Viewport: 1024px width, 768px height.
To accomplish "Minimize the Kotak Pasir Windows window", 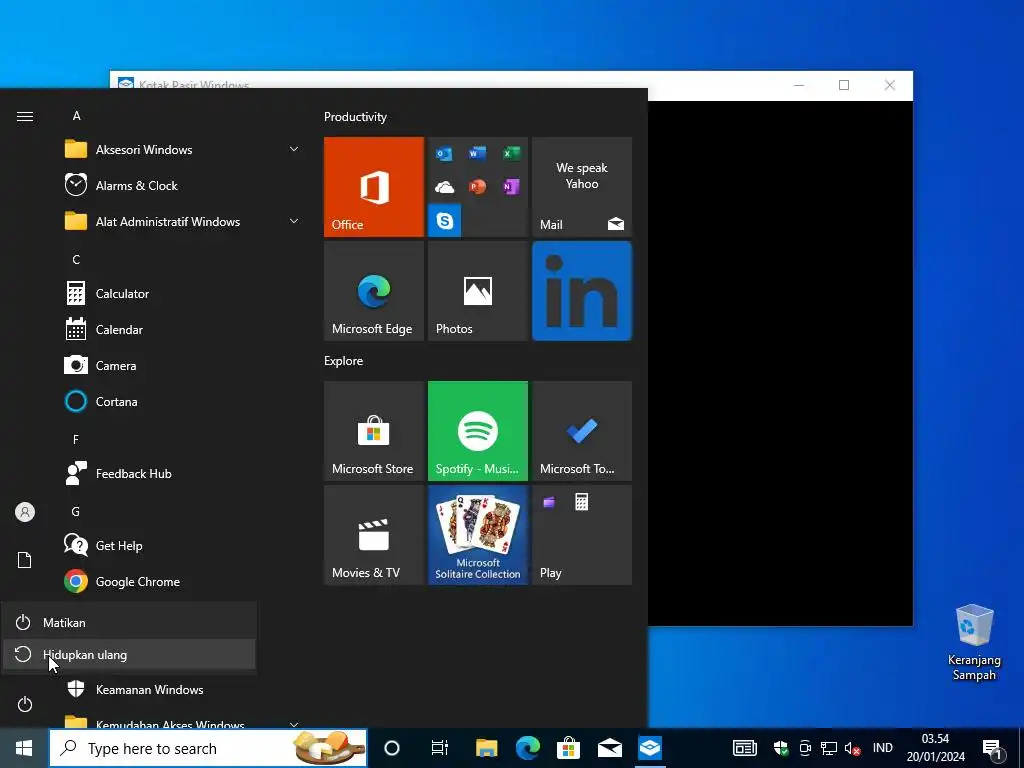I will click(x=799, y=85).
